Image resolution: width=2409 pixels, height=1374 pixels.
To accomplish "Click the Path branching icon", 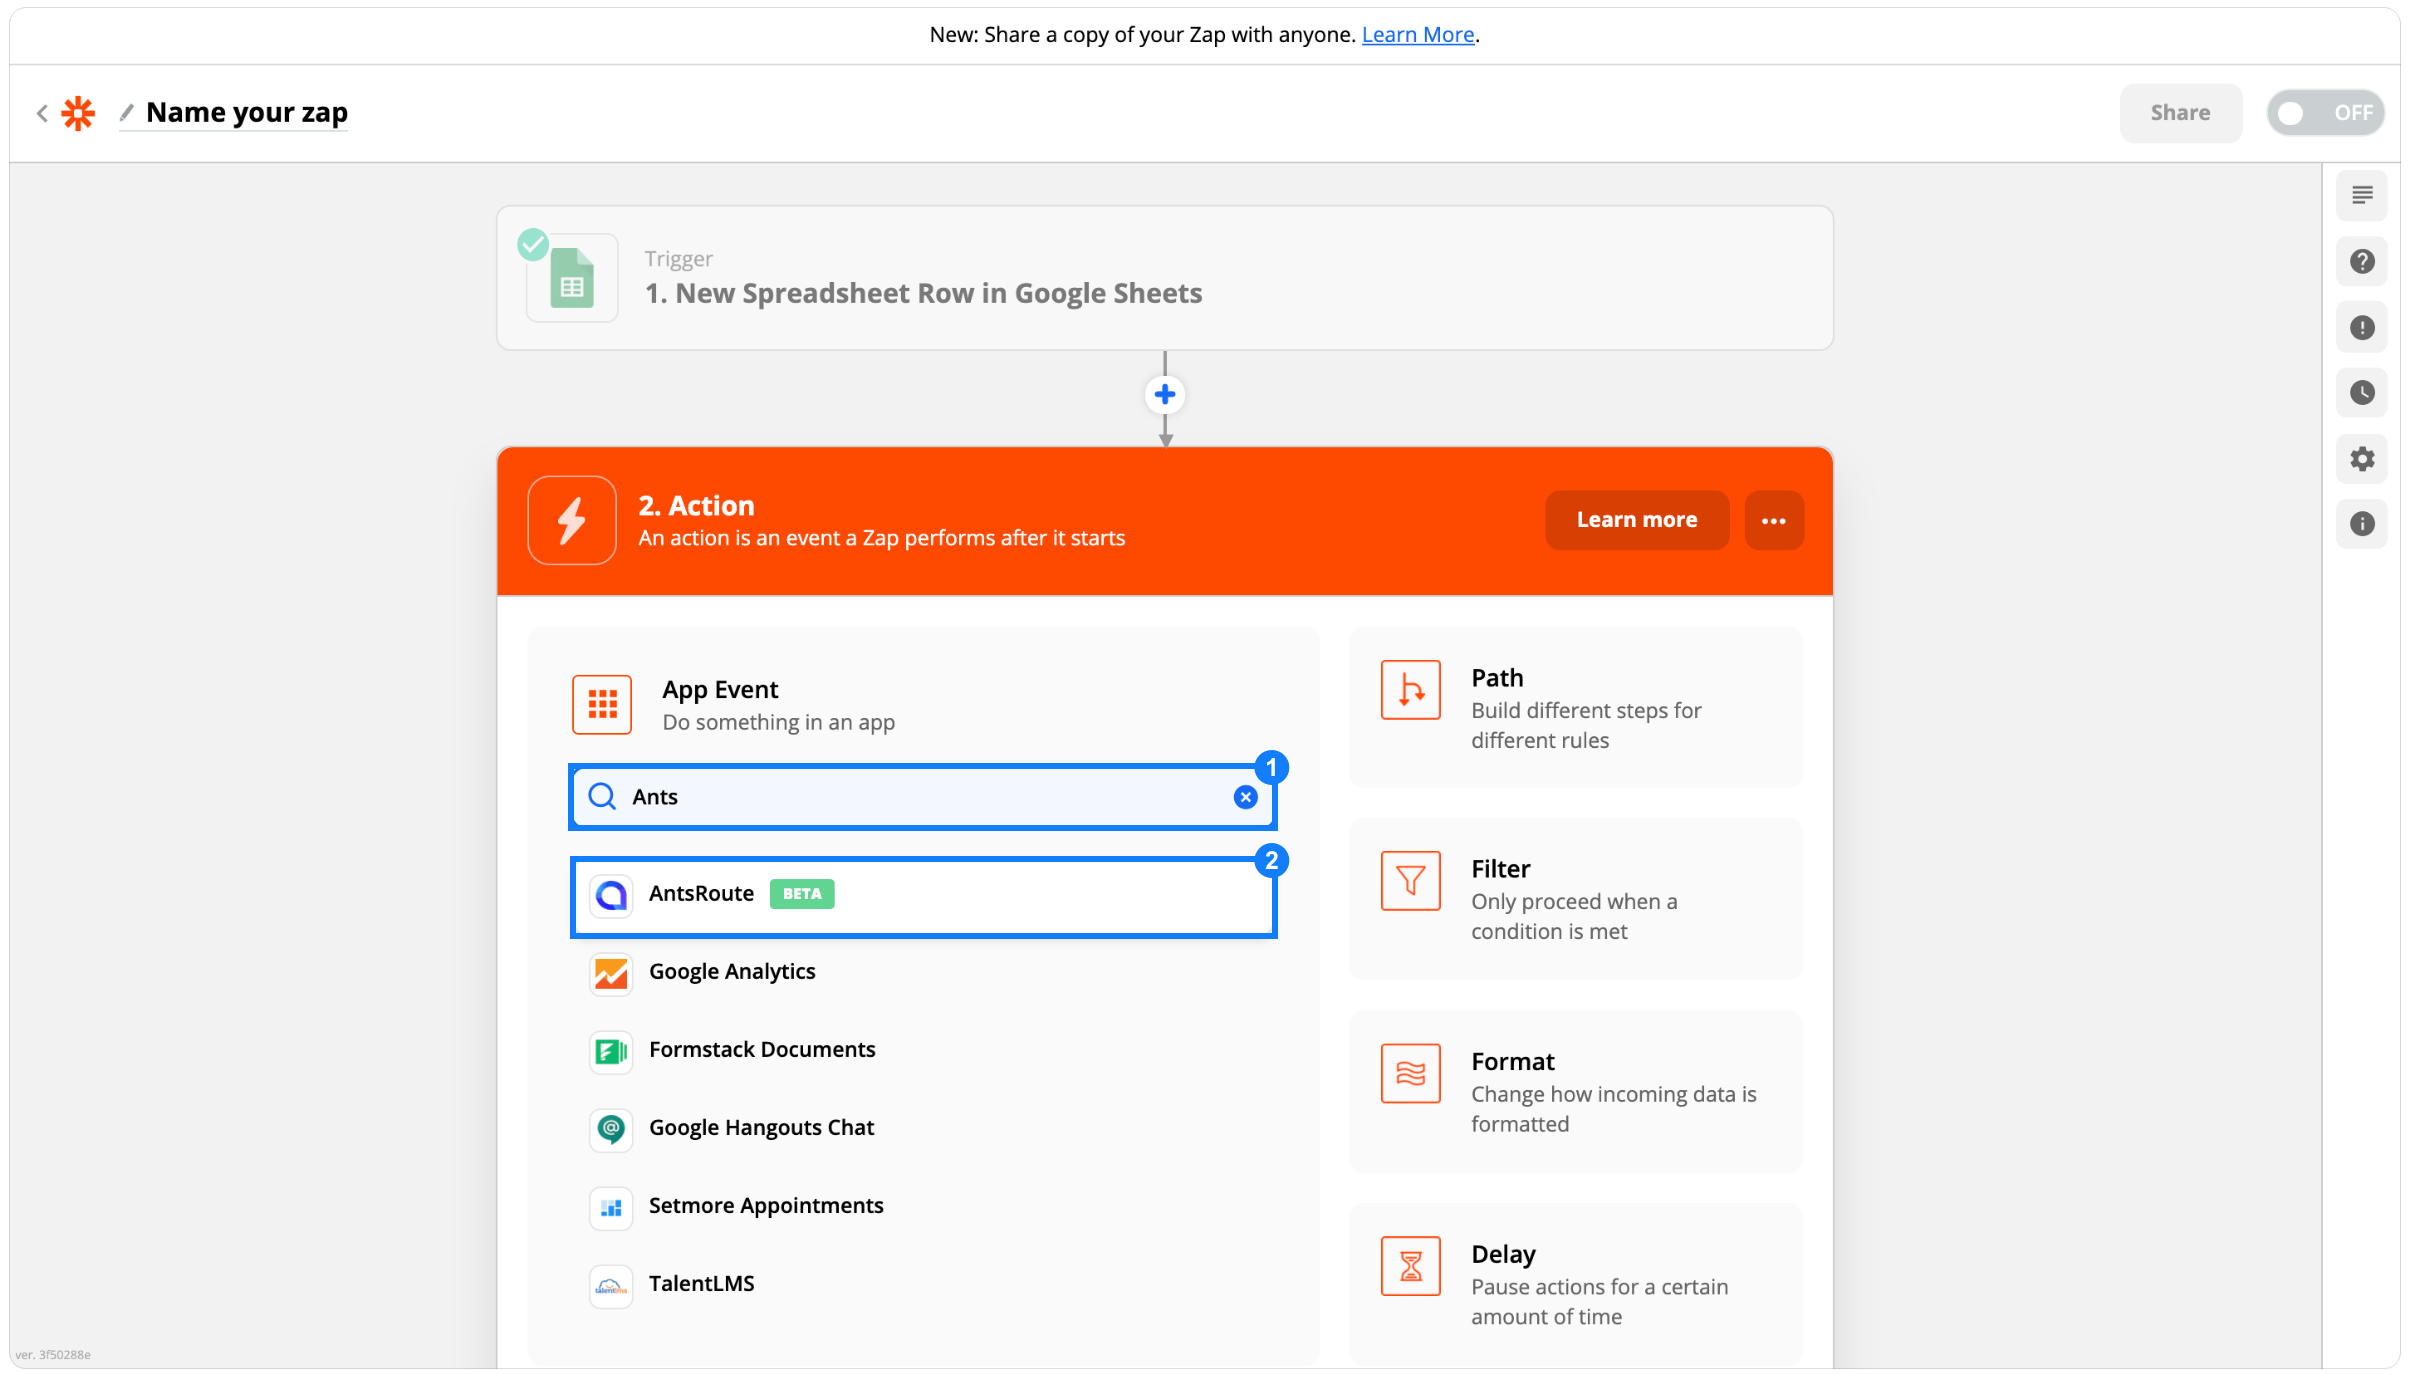I will click(x=1411, y=690).
